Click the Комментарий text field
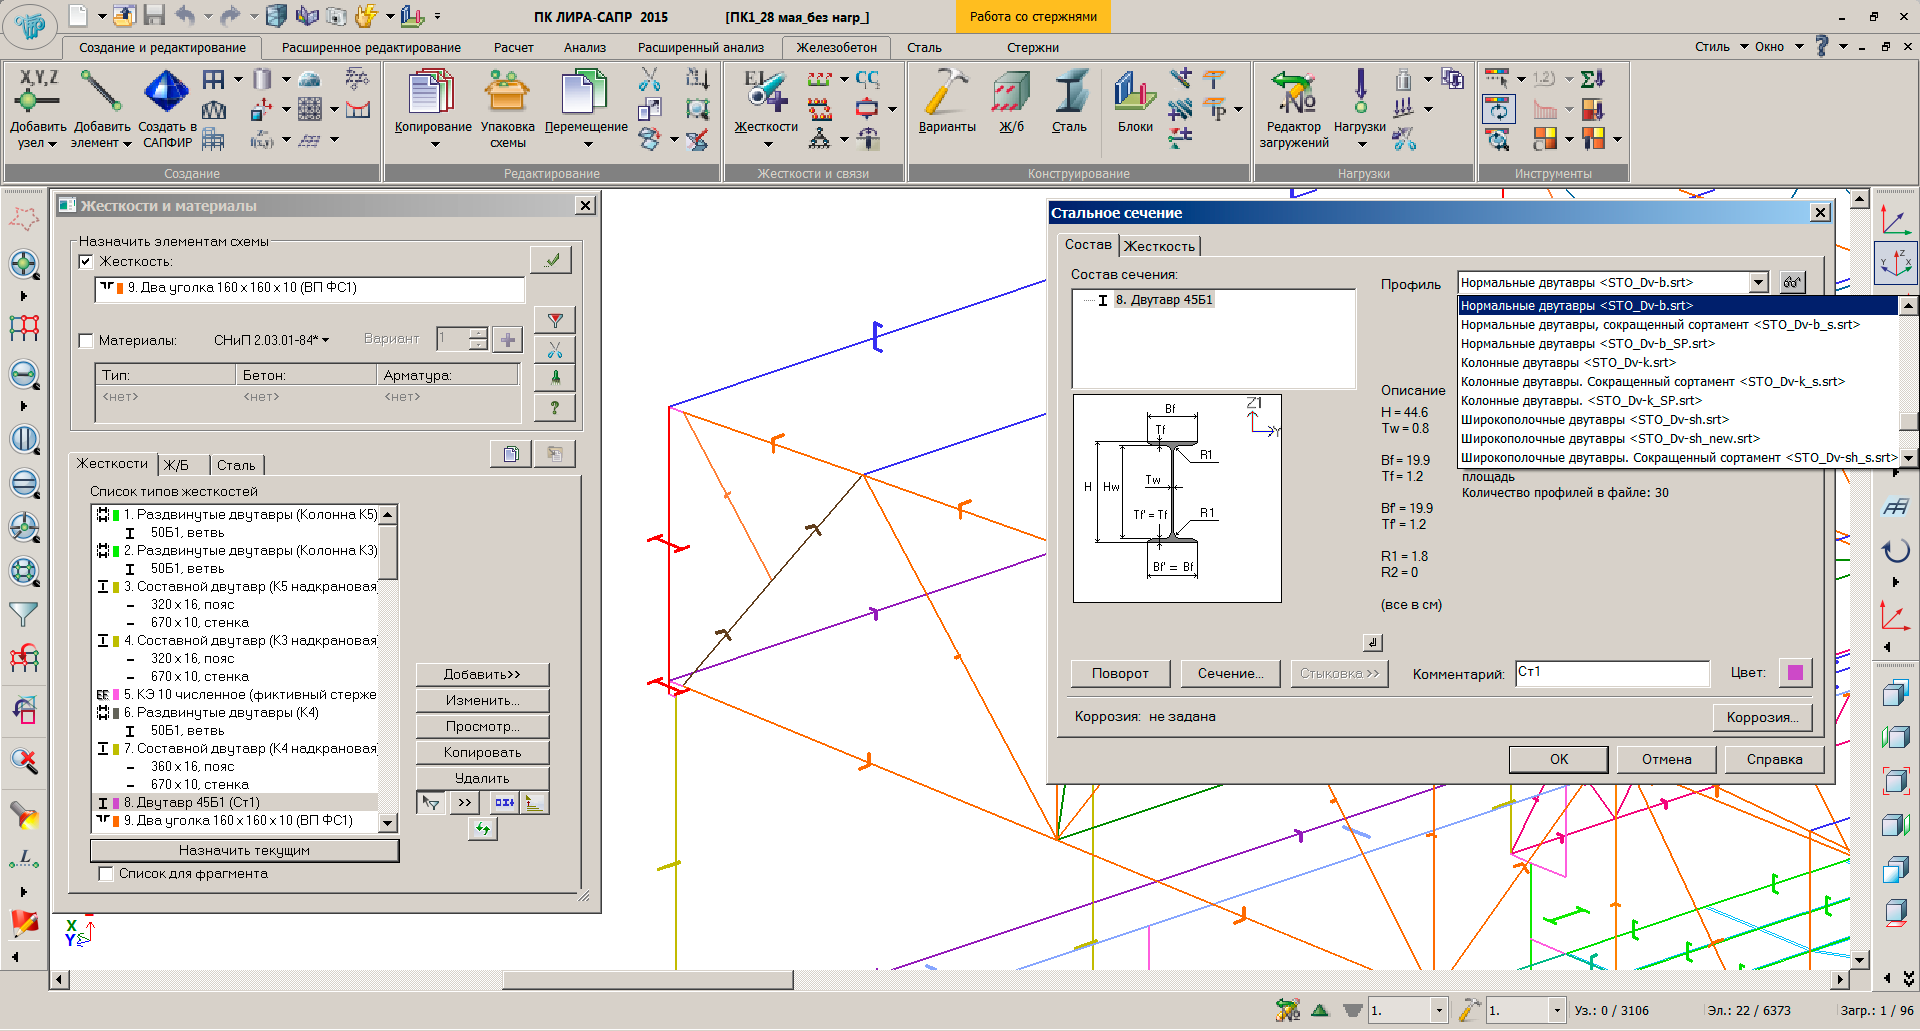This screenshot has width=1920, height=1031. coord(1611,673)
